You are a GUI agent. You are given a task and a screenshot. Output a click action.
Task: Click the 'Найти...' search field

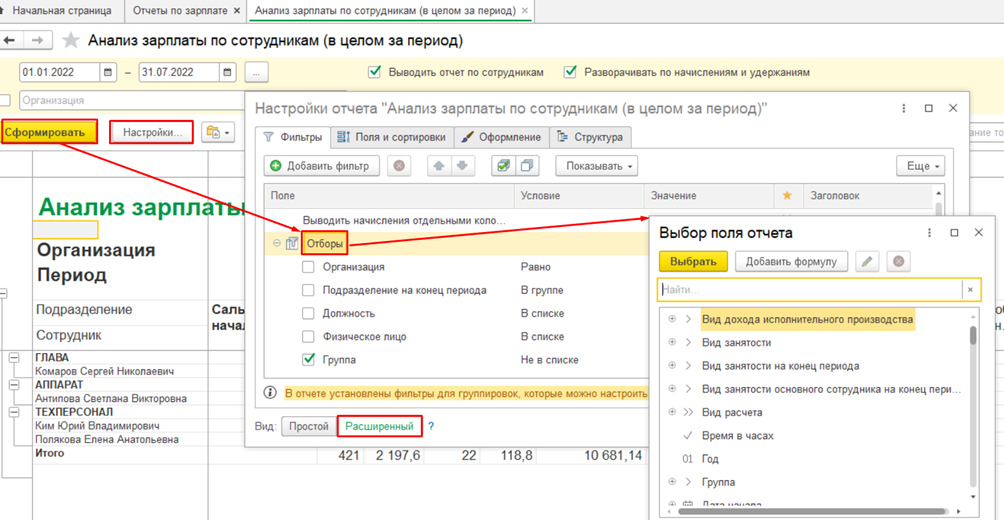(810, 290)
